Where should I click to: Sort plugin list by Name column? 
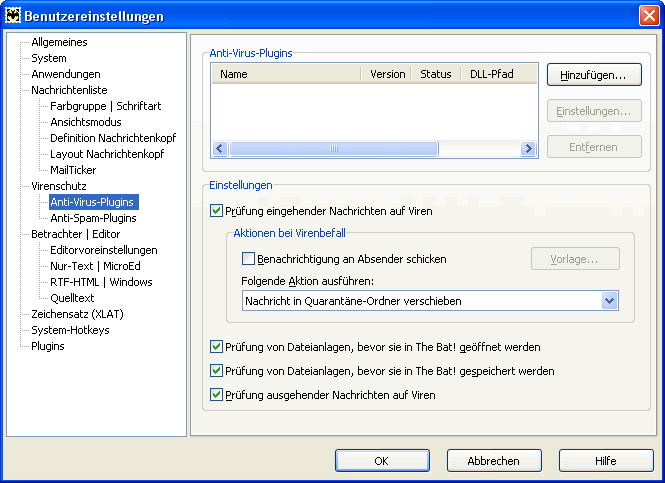click(286, 74)
